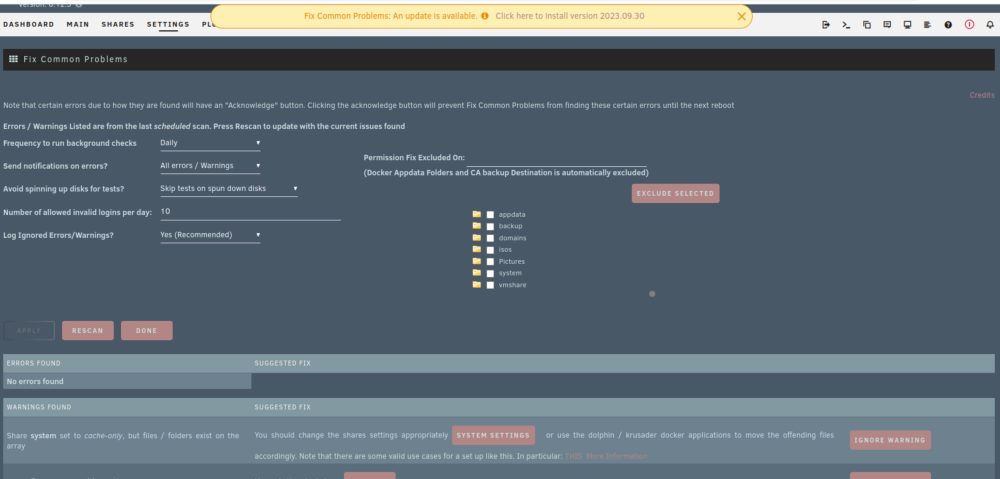Viewport: 1000px width, 479px height.
Task: Click the red alert circle icon
Action: pyautogui.click(x=969, y=25)
